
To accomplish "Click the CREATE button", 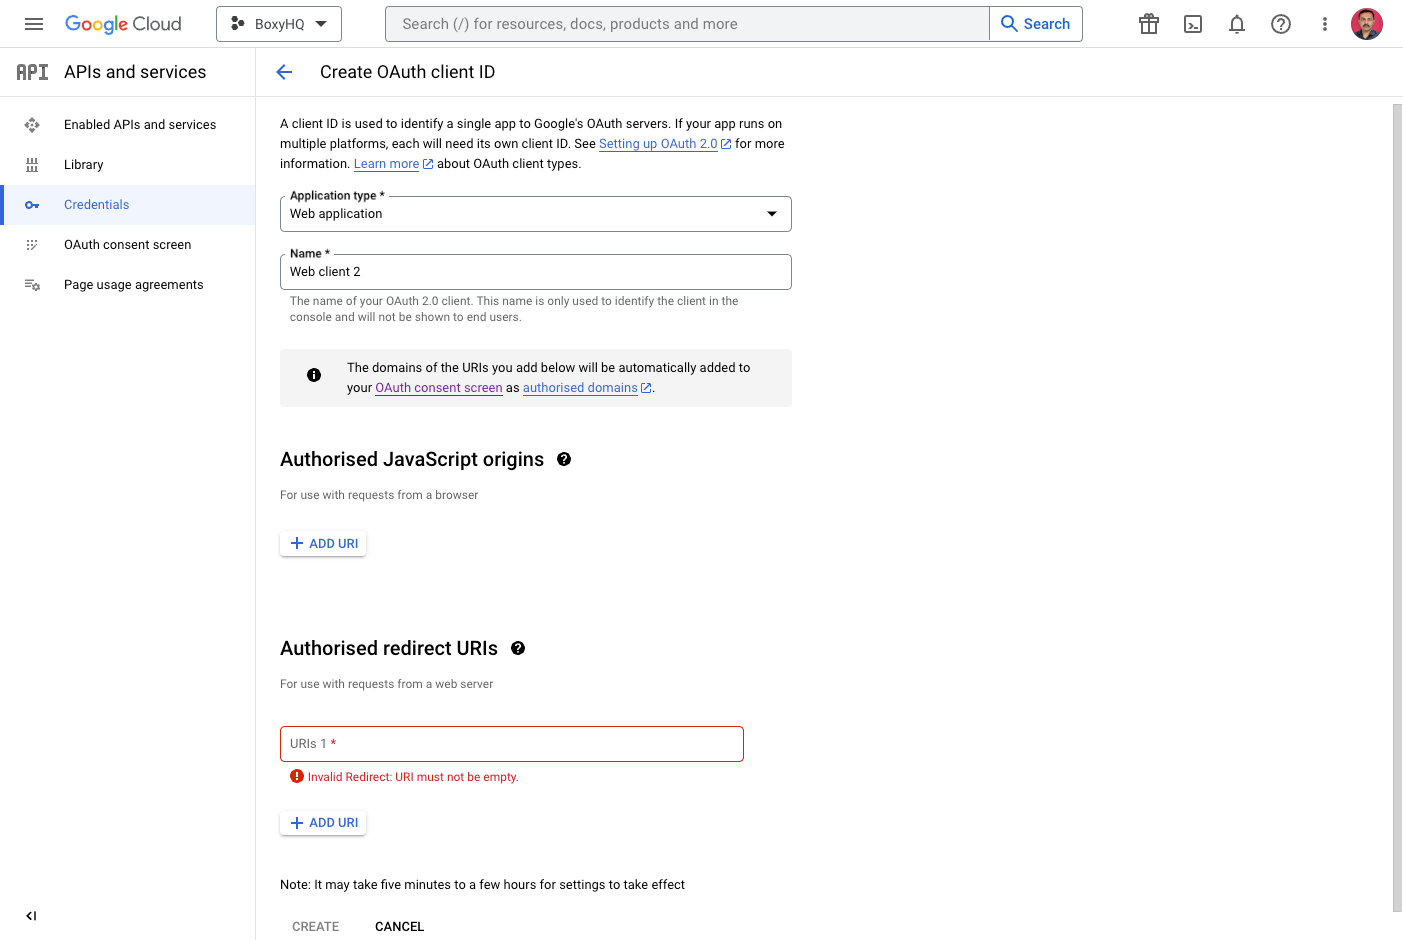I will [x=315, y=926].
